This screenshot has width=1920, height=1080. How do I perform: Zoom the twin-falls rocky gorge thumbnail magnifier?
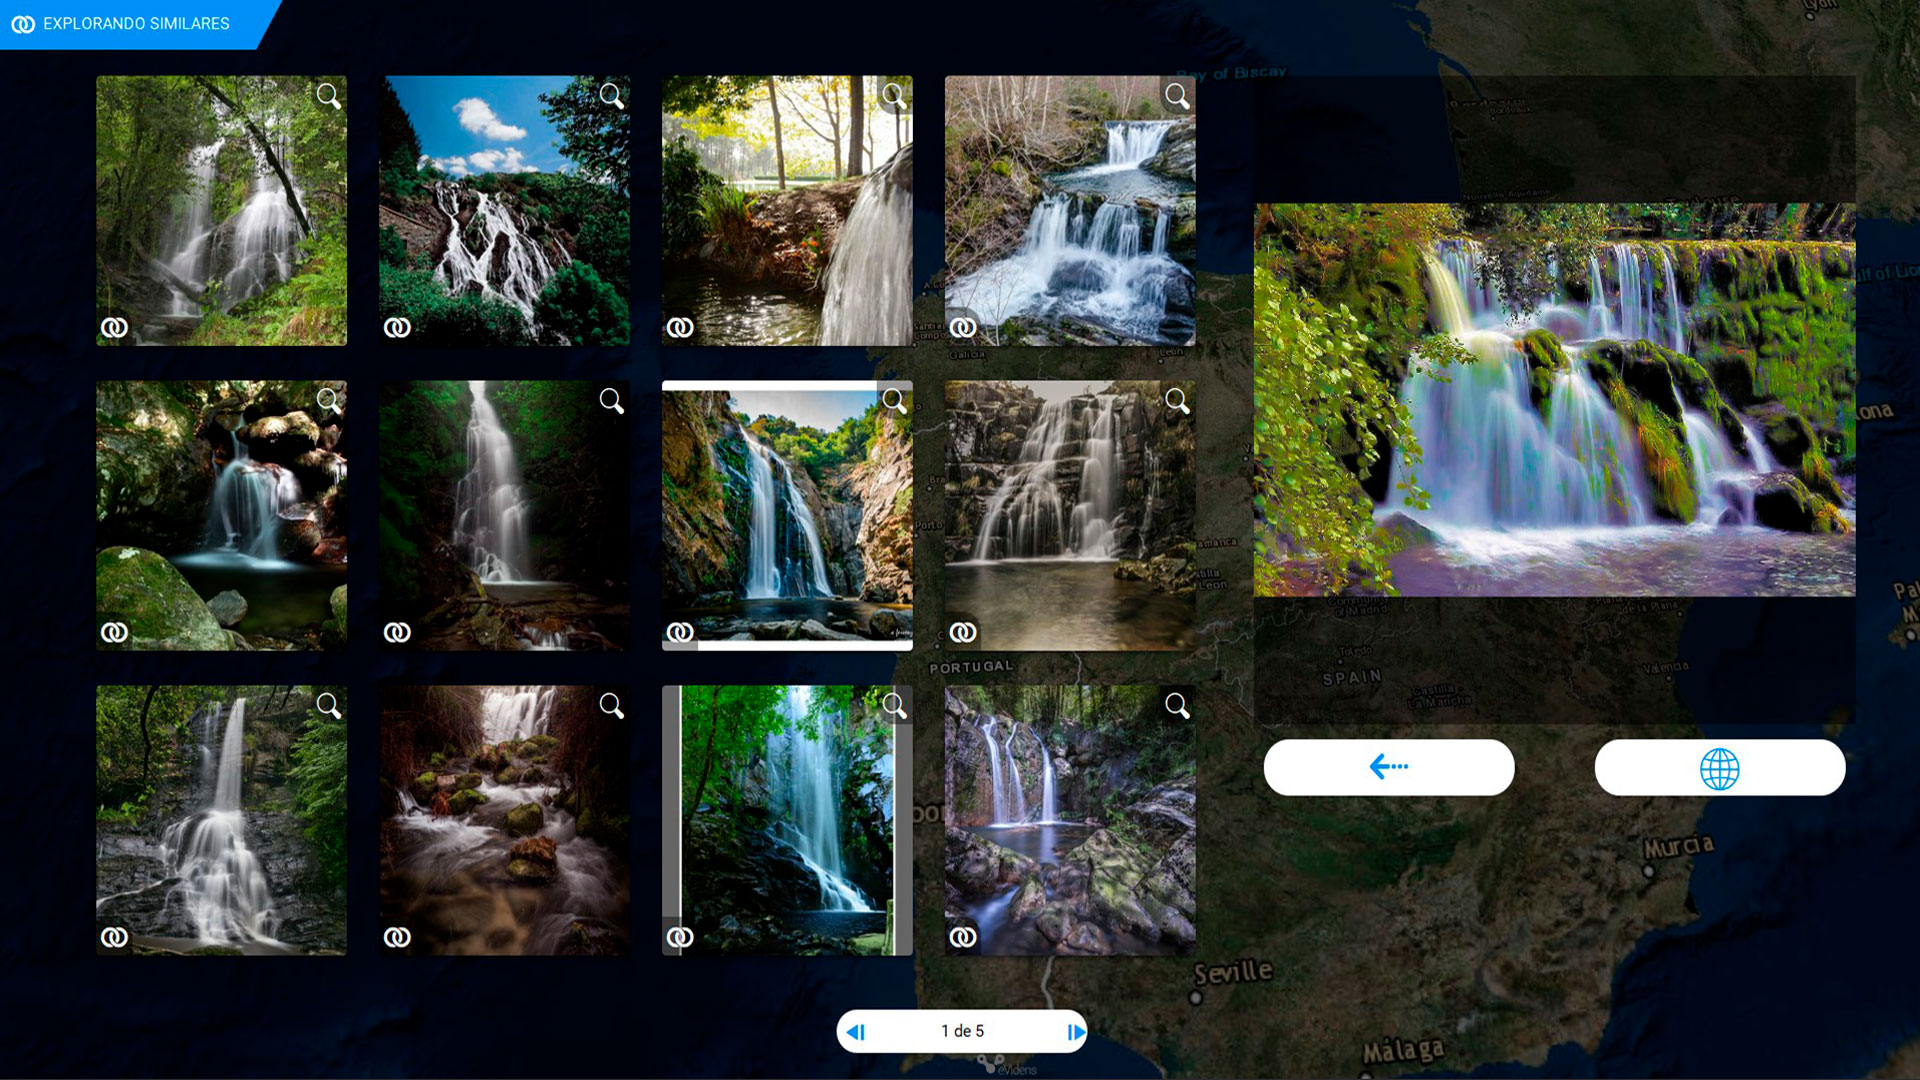pyautogui.click(x=1177, y=706)
